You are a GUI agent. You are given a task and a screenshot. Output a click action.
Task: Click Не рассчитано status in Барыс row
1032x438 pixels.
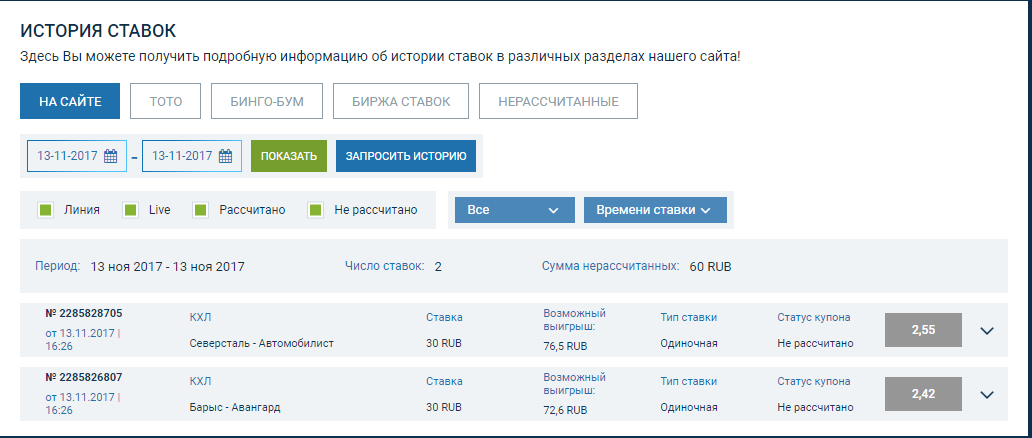815,408
